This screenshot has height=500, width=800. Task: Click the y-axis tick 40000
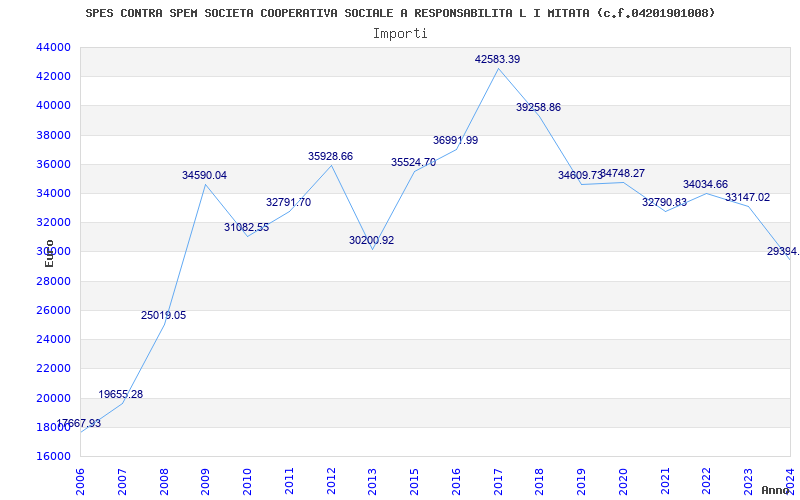[53, 106]
